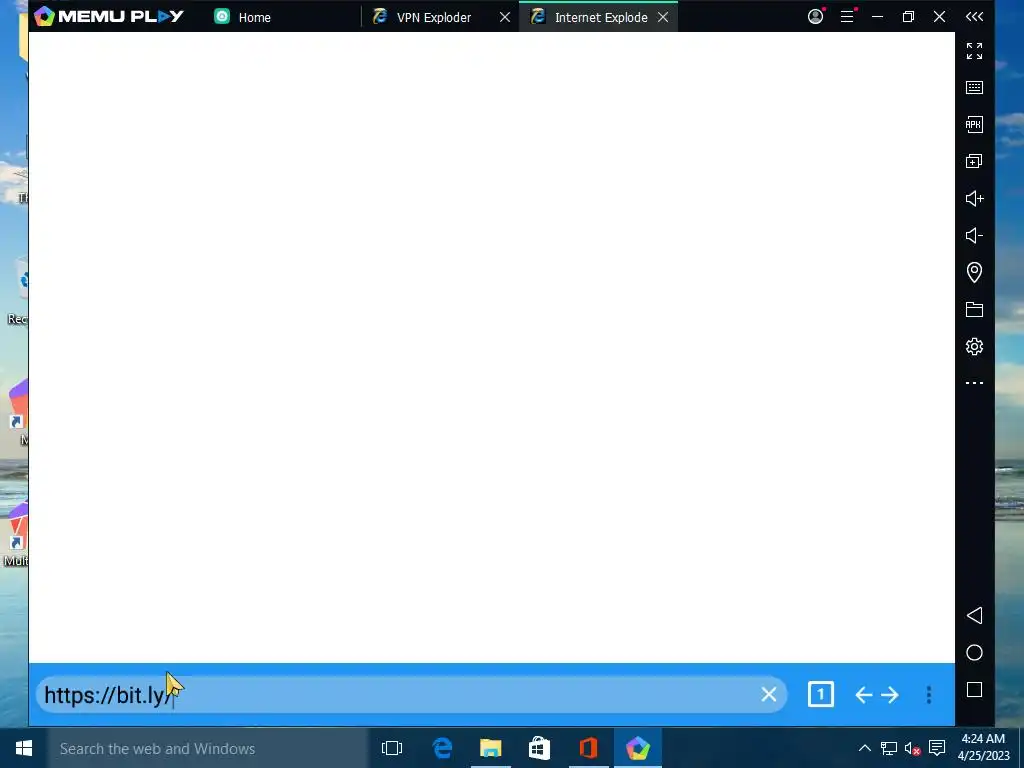
Task: Toggle fullscreen mode in MEmu sidebar
Action: click(974, 51)
